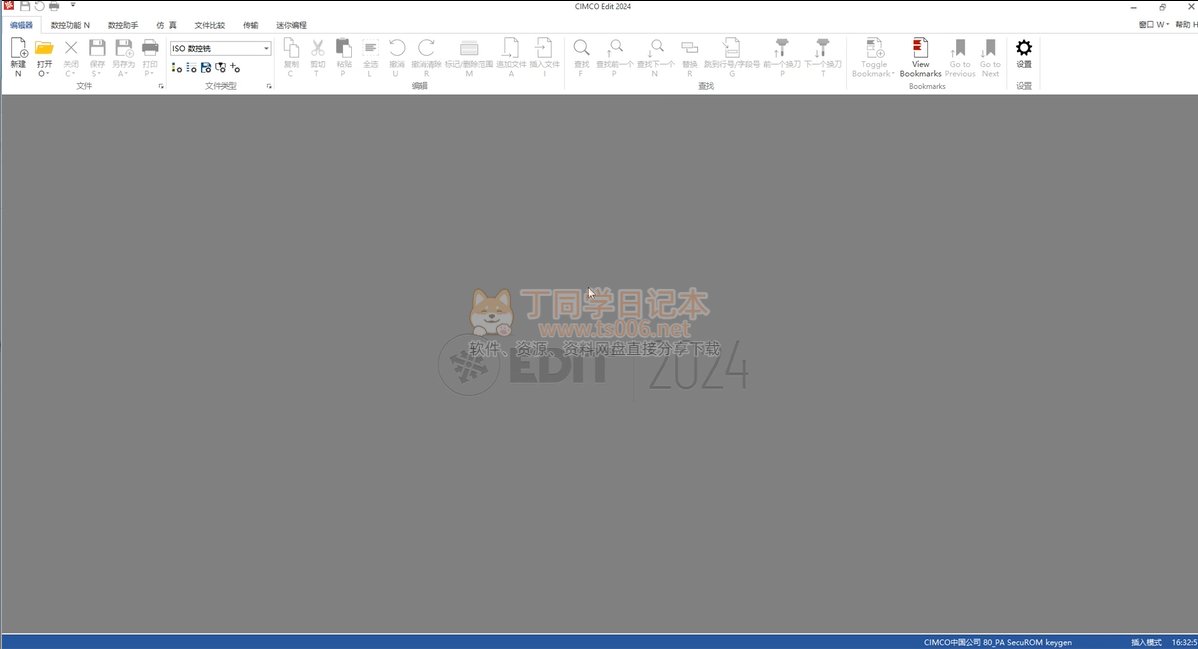Open View Bookmarks
The width and height of the screenshot is (1198, 649).
(920, 57)
